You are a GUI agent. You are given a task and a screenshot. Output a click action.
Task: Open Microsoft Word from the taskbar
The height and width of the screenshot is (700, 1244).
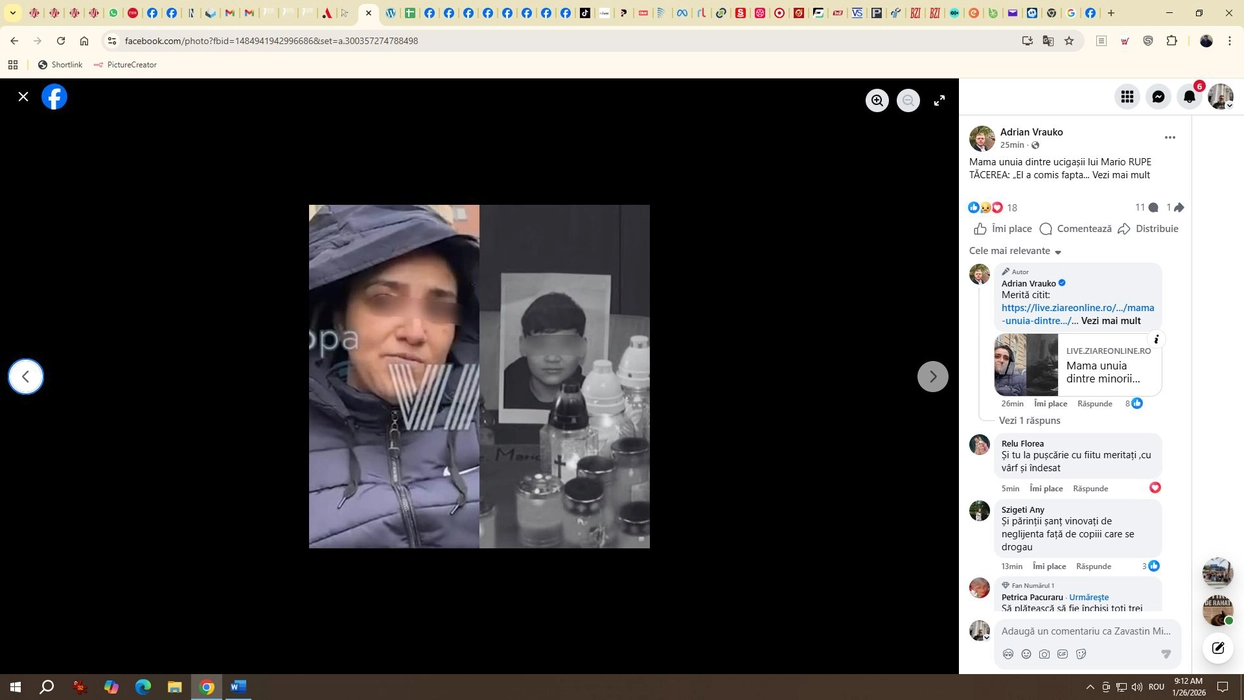coord(238,687)
